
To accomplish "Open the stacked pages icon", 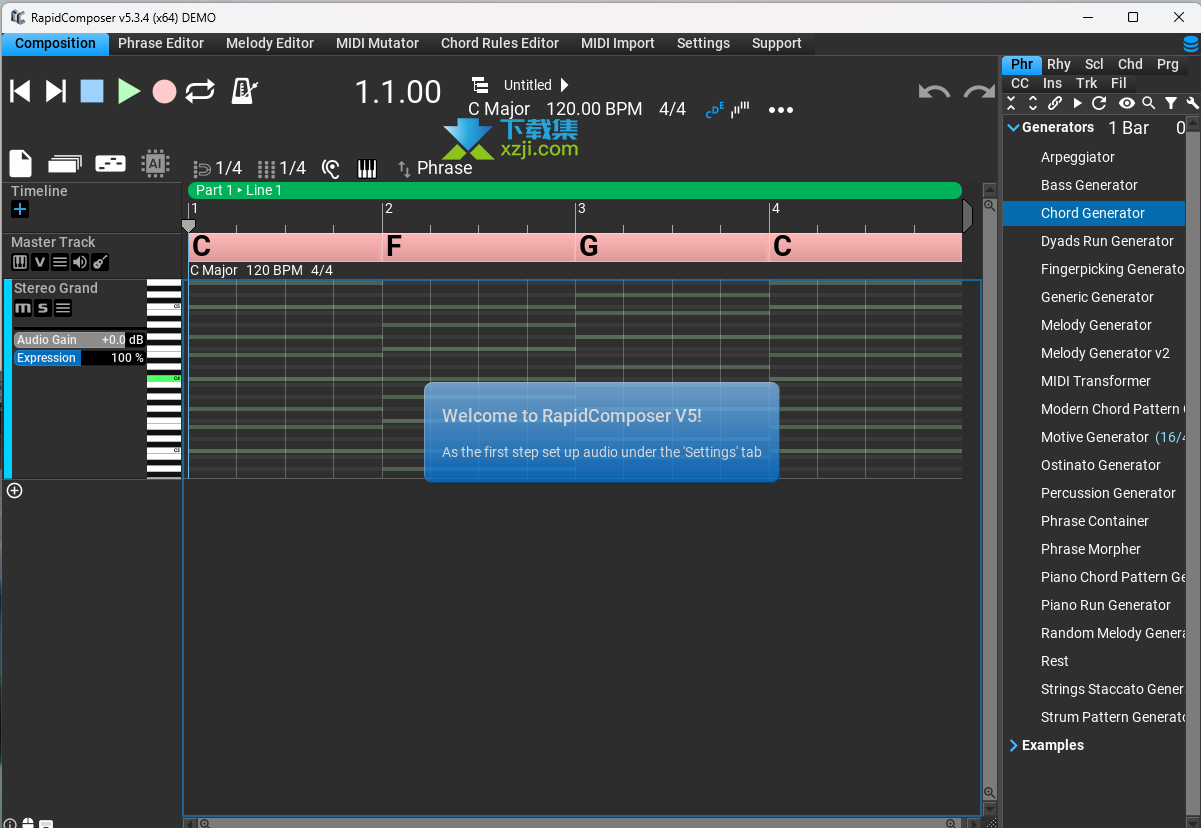I will tap(65, 164).
